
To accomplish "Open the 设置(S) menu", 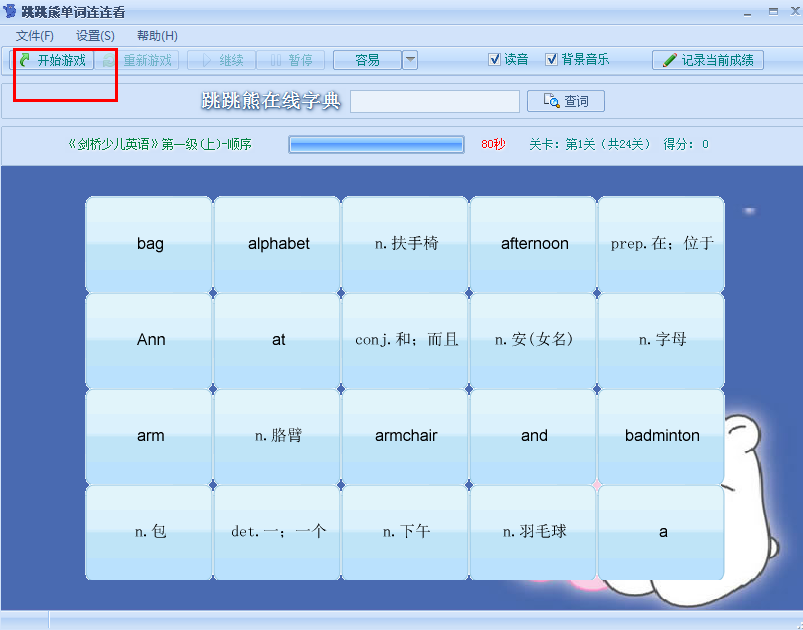I will [x=95, y=36].
